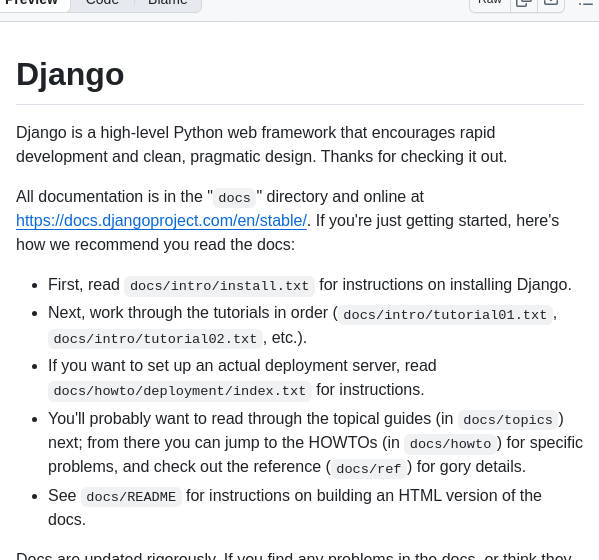The image size is (599, 560).
Task: Open the docs.djangoproject.com stable link
Action: (x=161, y=220)
